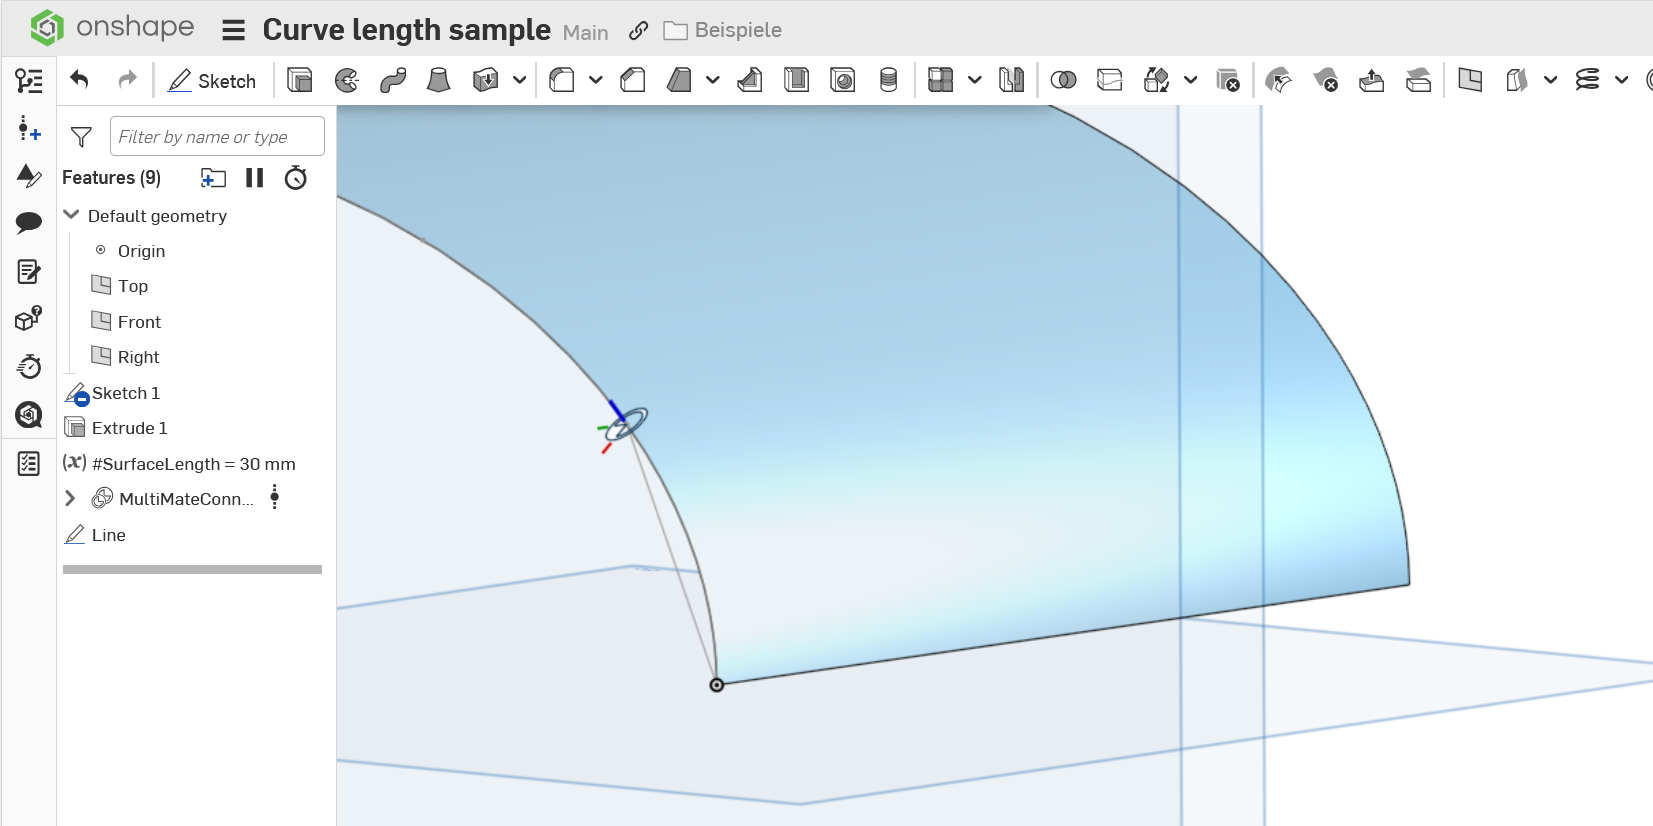Collapse the Default geometry group
1653x826 pixels.
71,215
